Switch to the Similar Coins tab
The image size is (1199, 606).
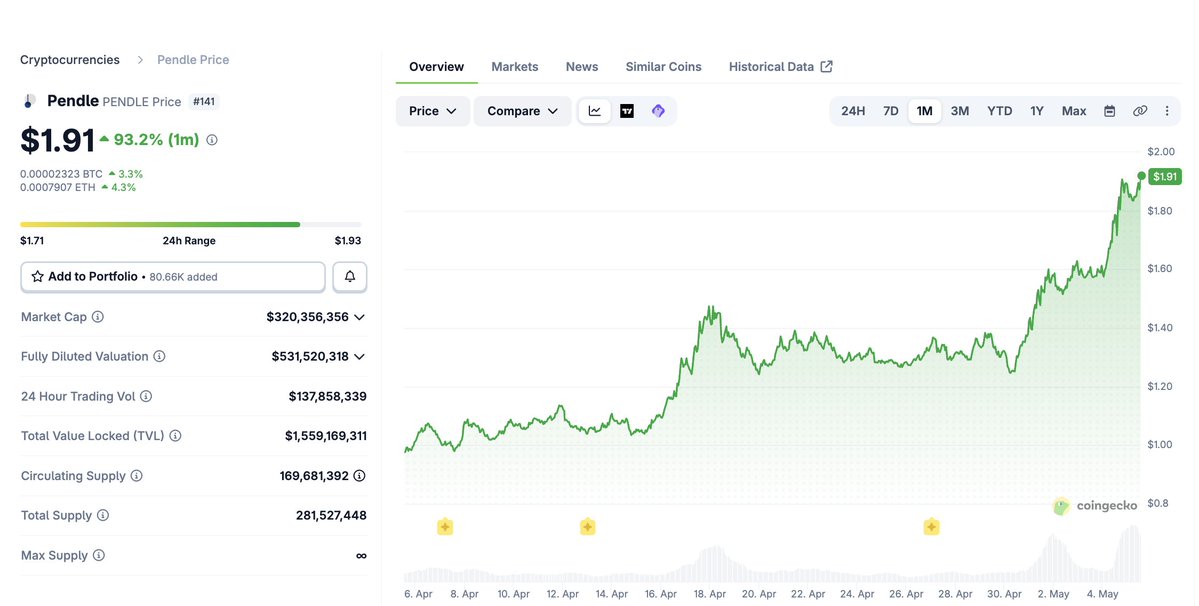[x=664, y=66]
